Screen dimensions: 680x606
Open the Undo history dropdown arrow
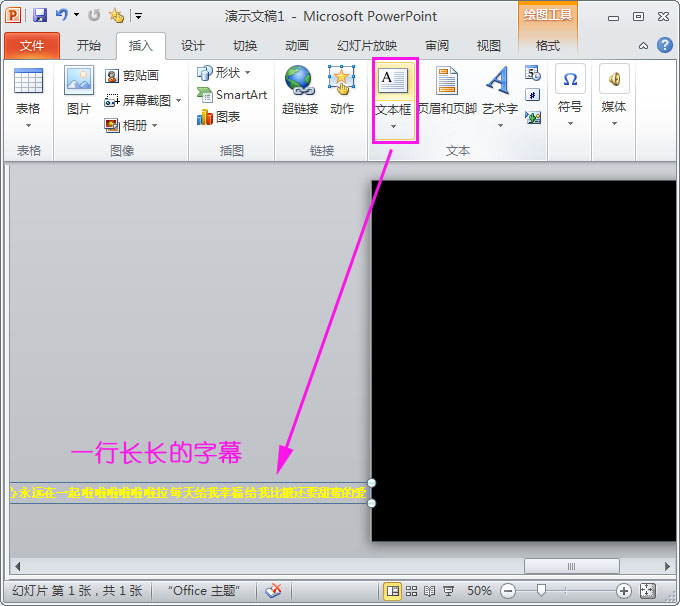click(76, 15)
